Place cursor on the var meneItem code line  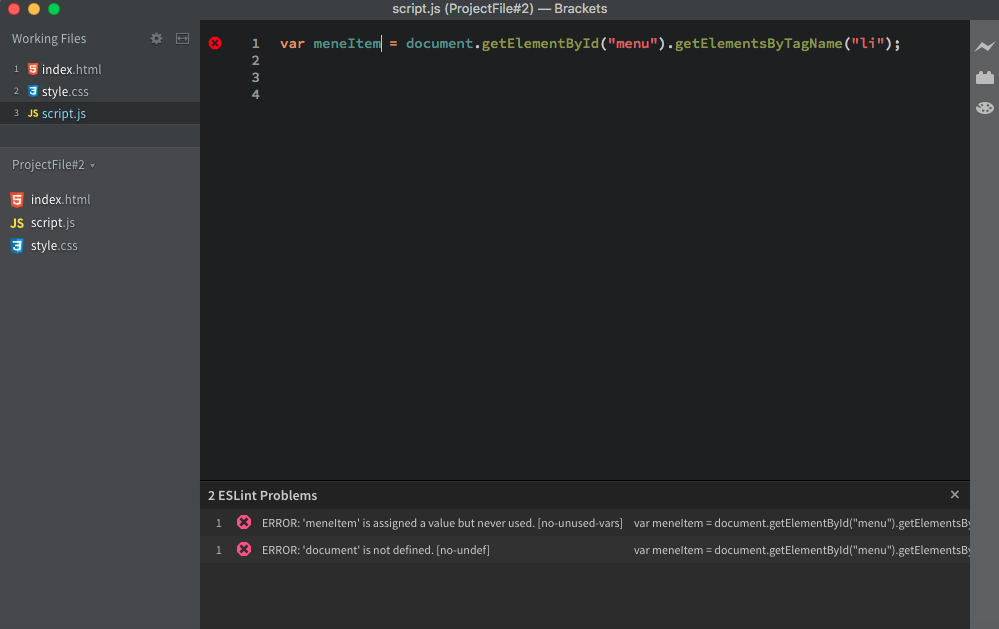500,43
